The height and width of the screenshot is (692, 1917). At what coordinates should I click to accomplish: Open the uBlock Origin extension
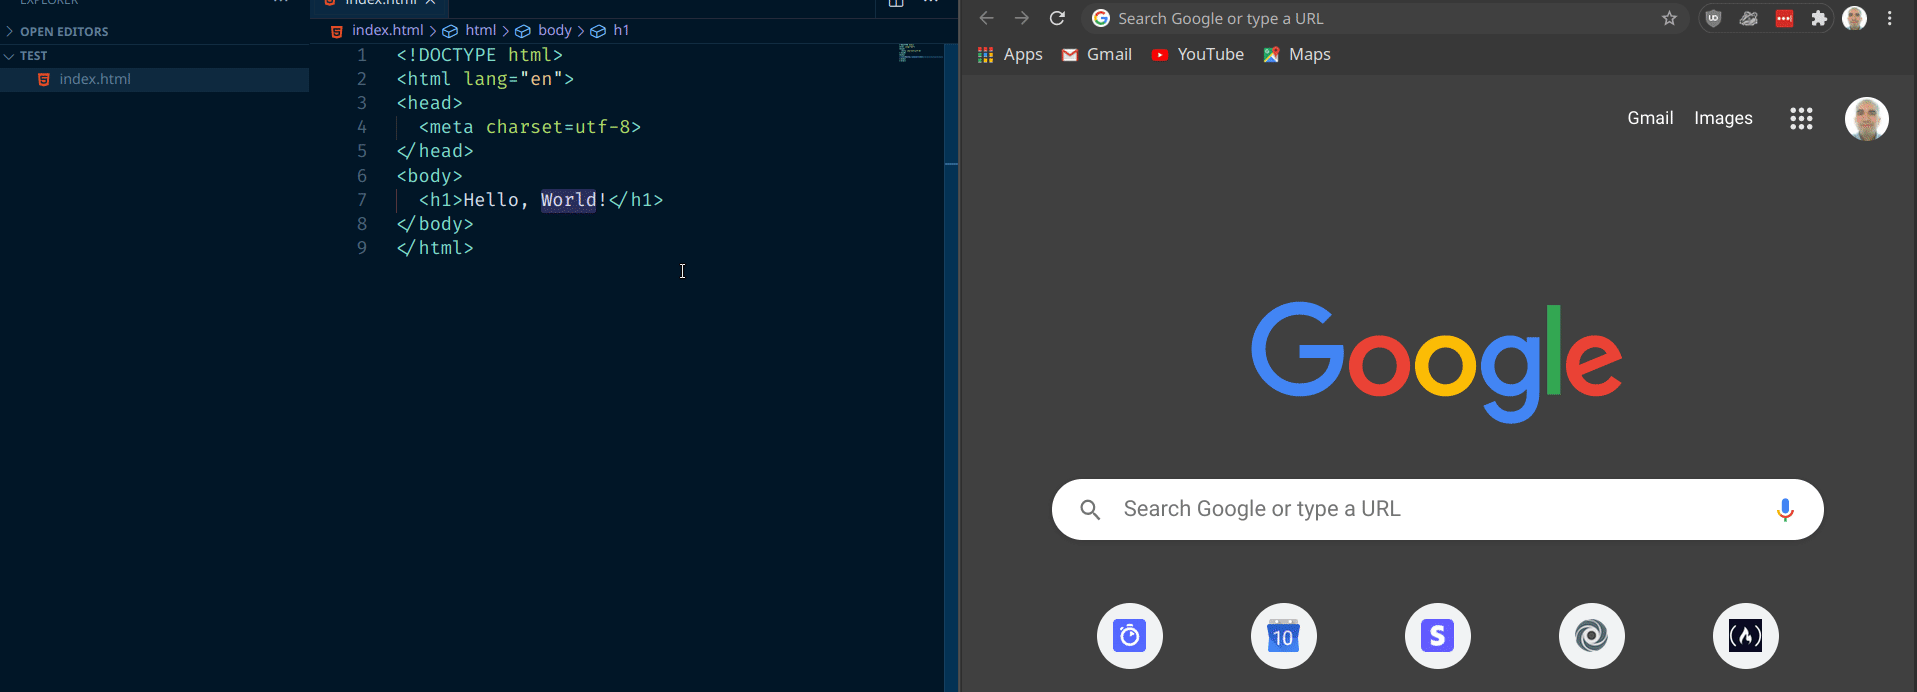pyautogui.click(x=1713, y=18)
